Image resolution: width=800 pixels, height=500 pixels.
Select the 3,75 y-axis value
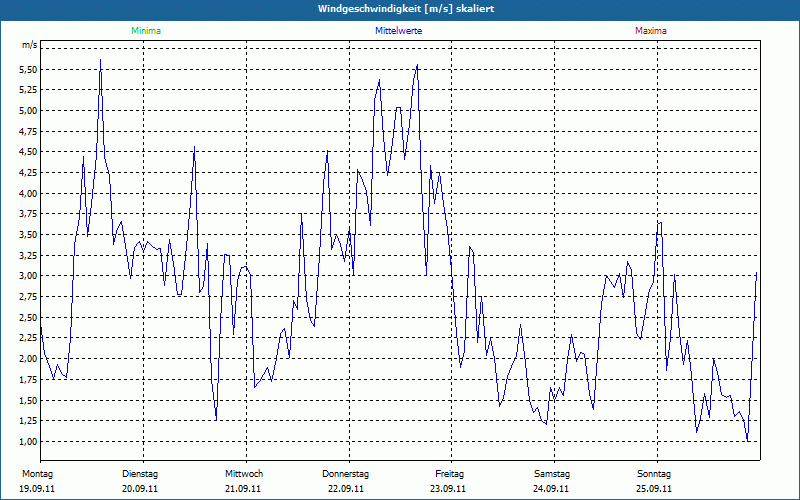point(28,214)
